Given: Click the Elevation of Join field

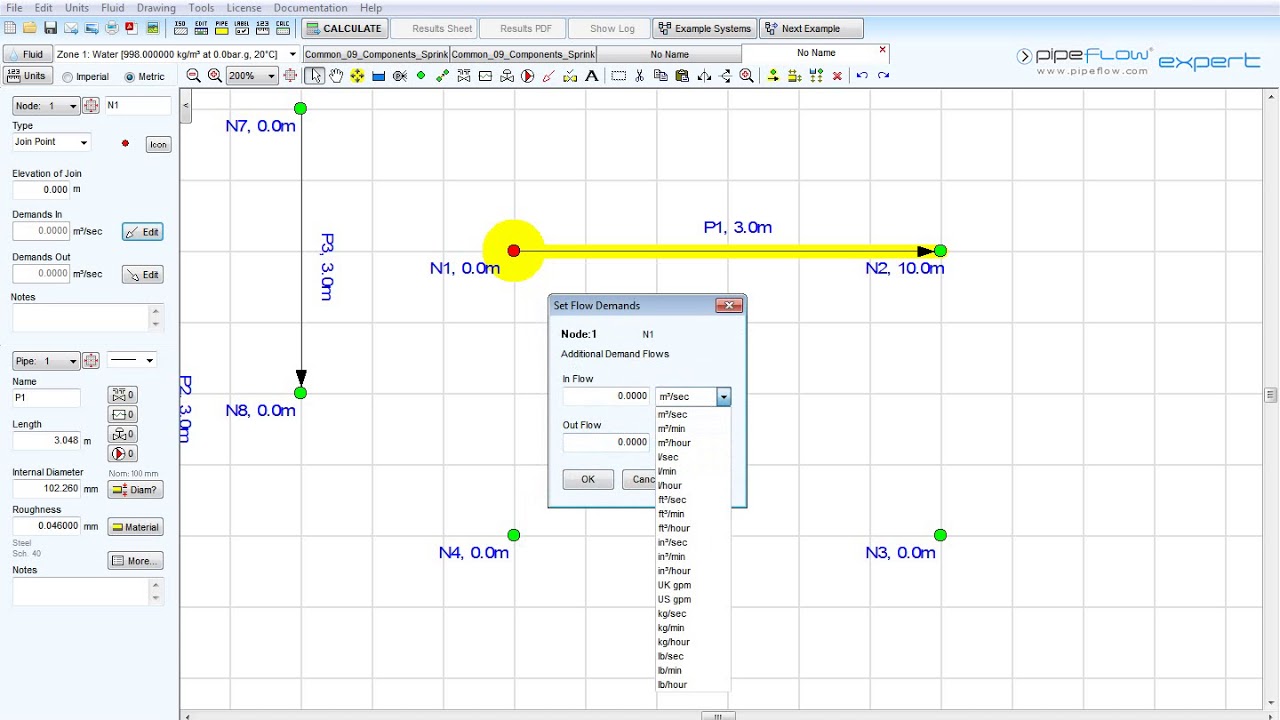Looking at the screenshot, I should 41,189.
